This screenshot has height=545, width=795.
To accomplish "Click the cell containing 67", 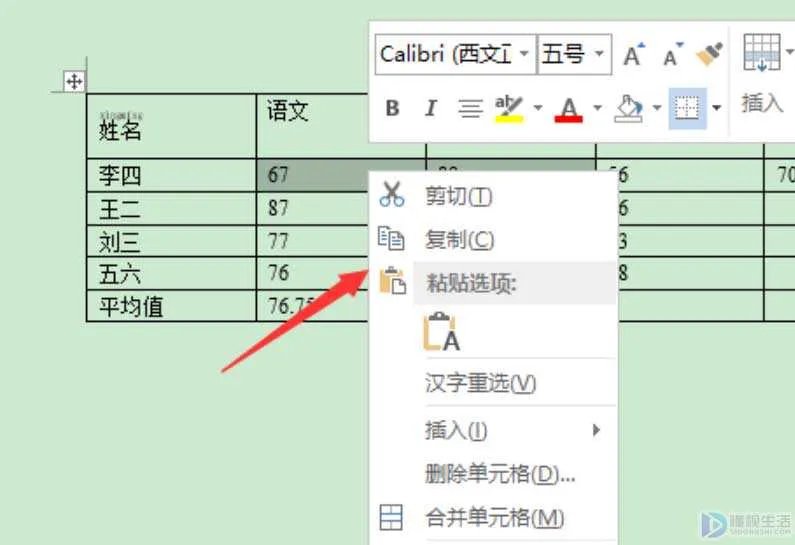I will (x=313, y=175).
